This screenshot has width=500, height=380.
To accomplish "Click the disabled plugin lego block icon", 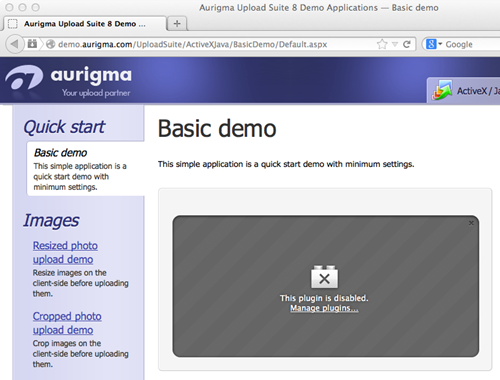I will pyautogui.click(x=324, y=277).
